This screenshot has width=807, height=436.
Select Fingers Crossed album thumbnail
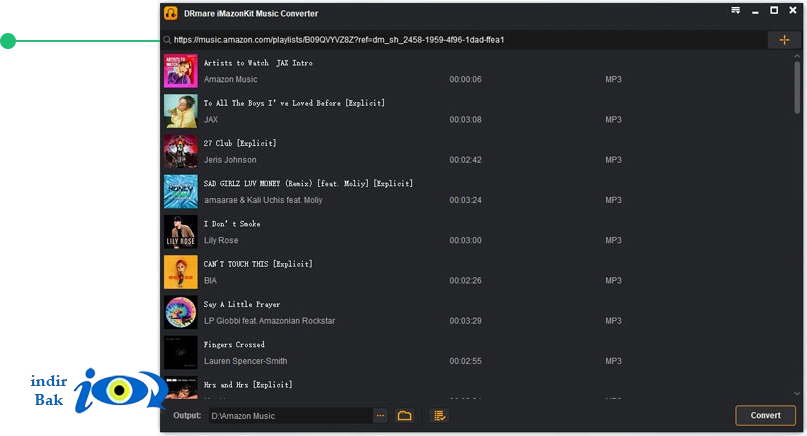click(x=181, y=353)
